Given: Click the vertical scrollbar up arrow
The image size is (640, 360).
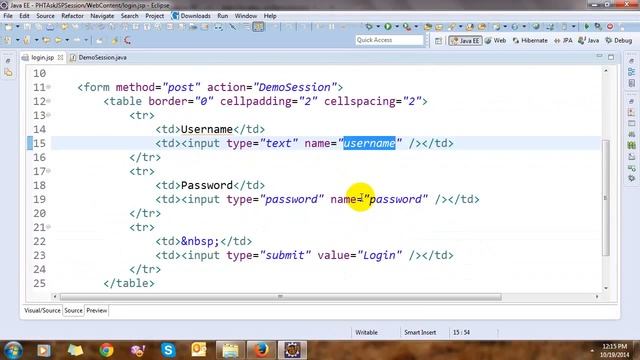Looking at the screenshot, I should click(x=606, y=71).
